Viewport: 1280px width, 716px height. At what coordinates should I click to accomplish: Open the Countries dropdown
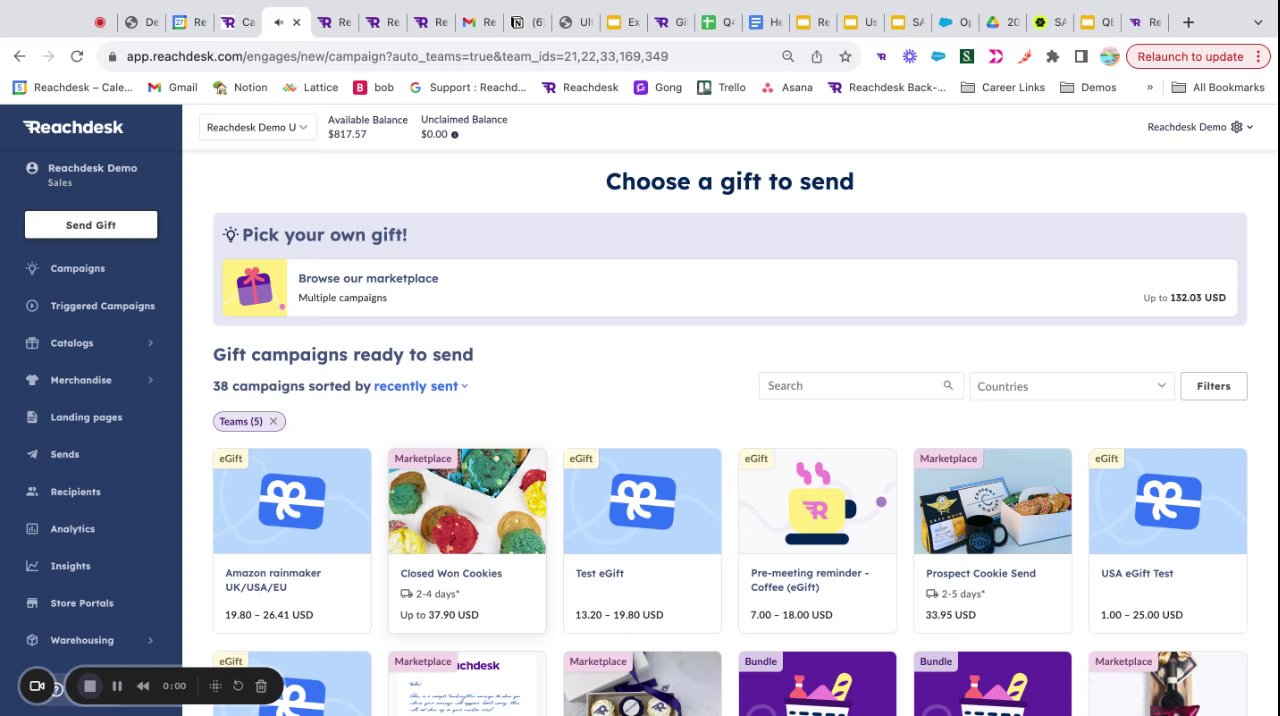(x=1071, y=386)
